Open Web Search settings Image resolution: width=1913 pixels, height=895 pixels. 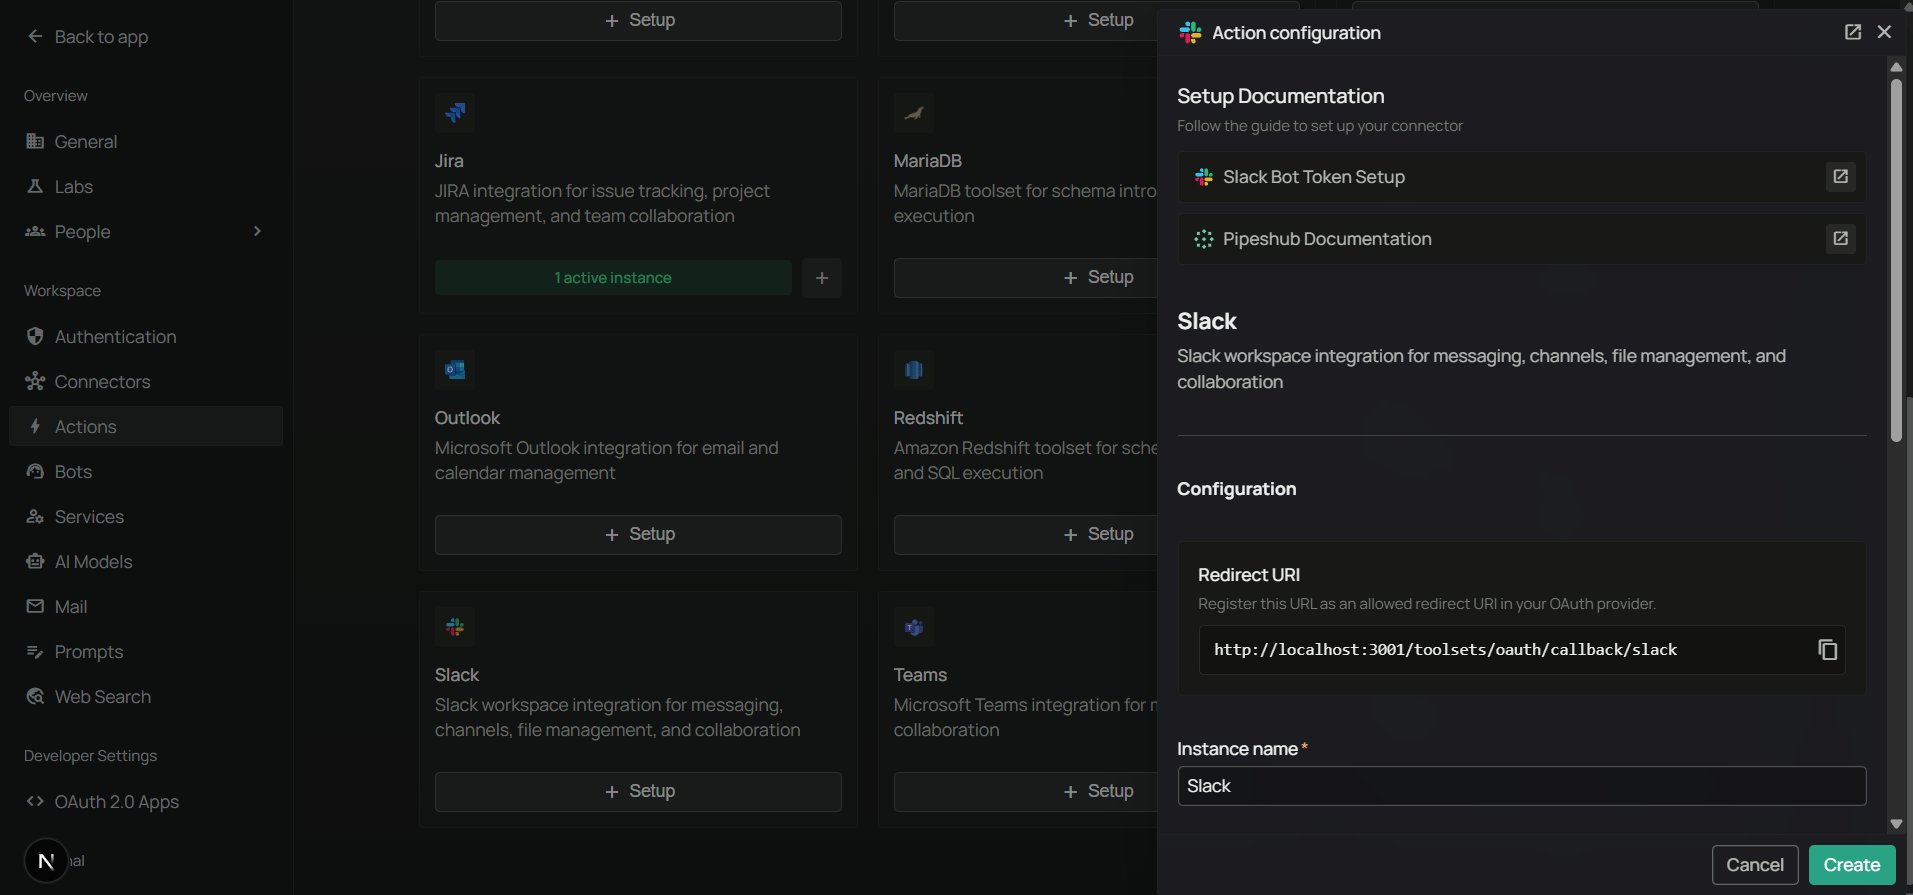pos(146,697)
